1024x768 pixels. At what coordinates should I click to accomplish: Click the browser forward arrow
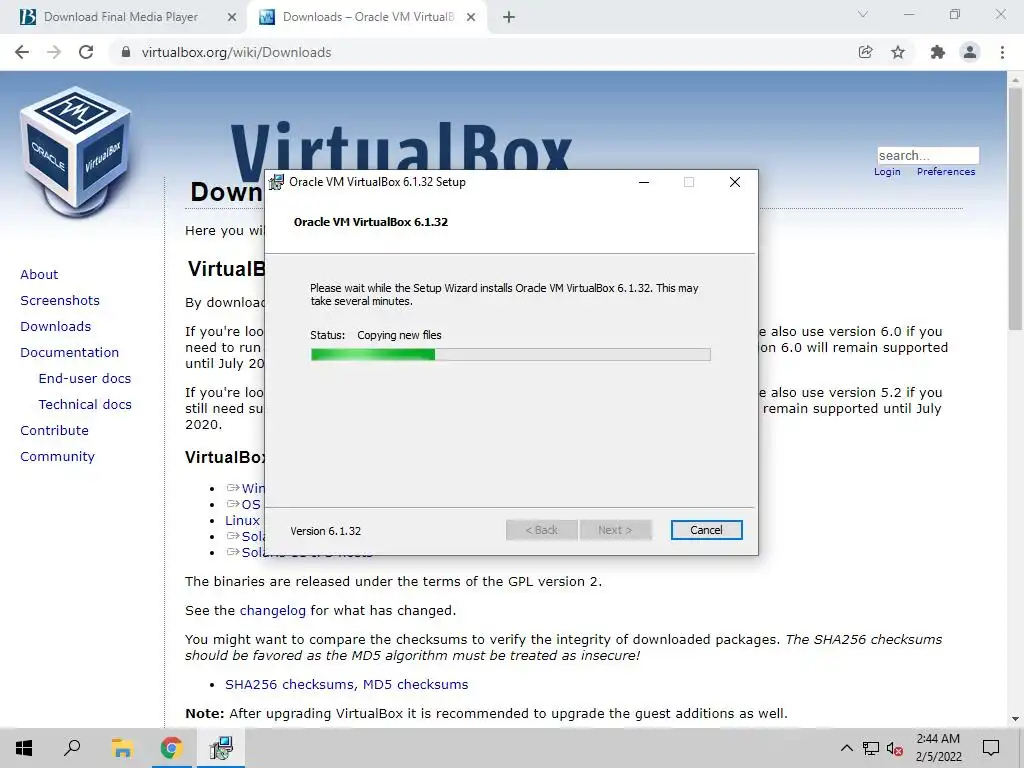54,52
